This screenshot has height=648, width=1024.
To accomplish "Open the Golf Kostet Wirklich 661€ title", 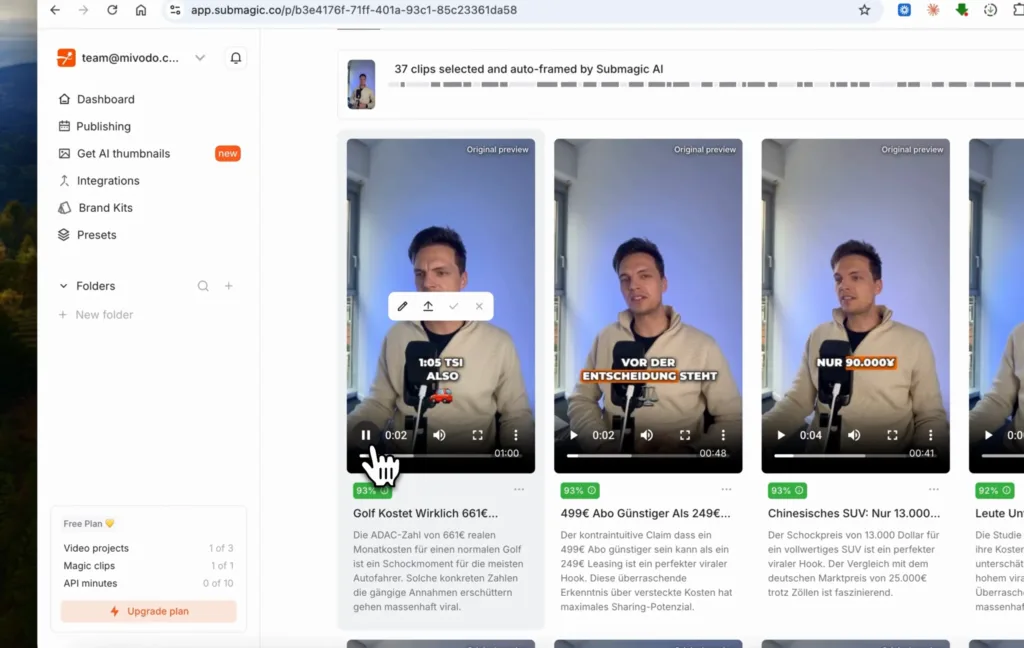I will point(425,513).
